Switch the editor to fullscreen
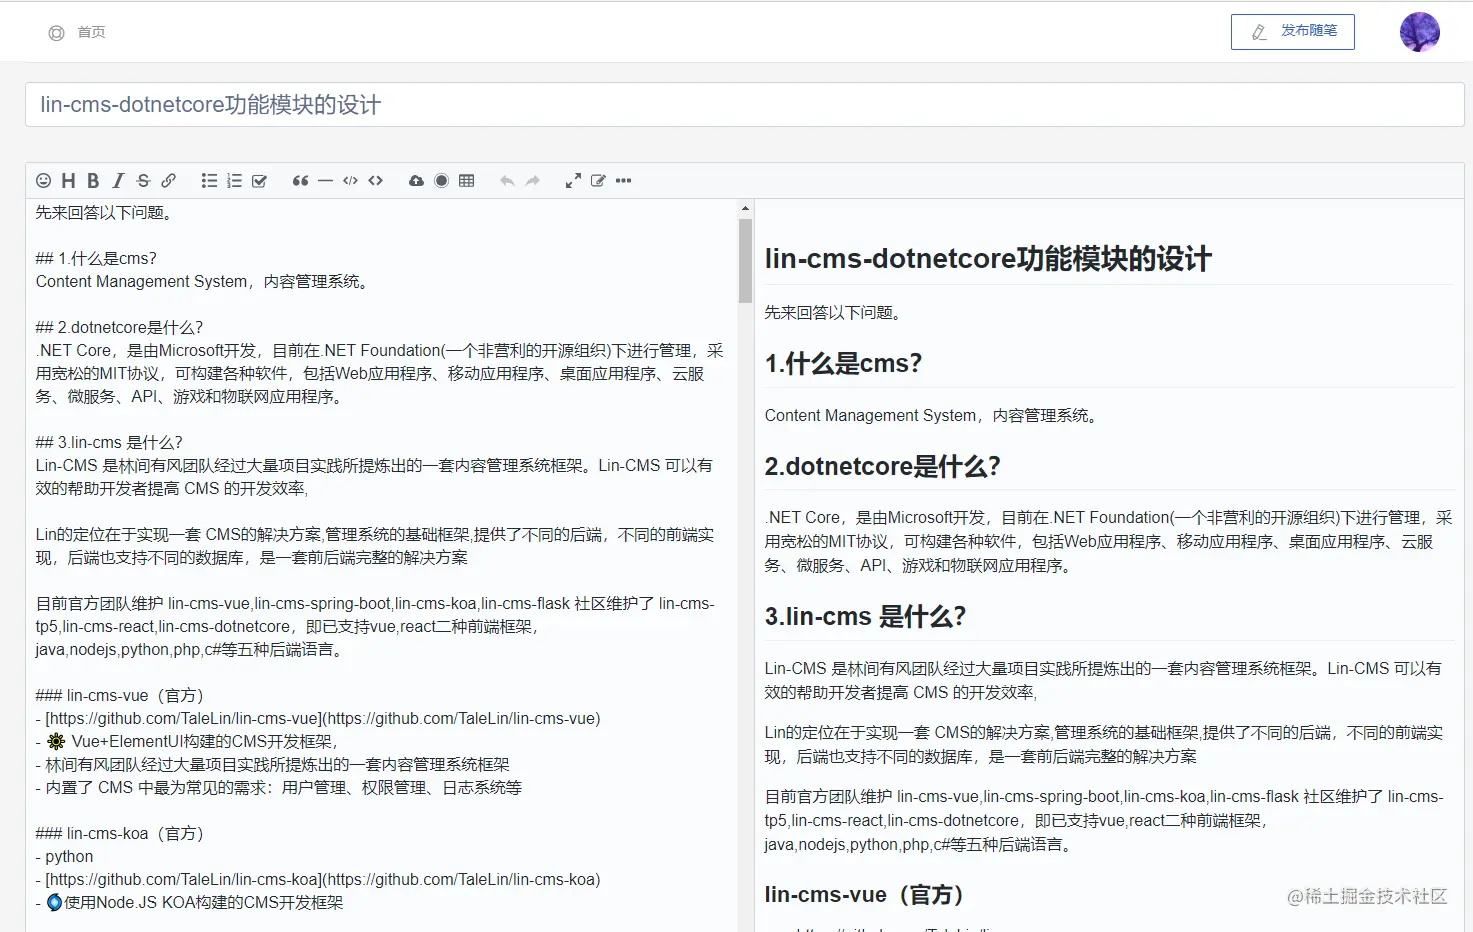This screenshot has width=1473, height=932. click(573, 181)
